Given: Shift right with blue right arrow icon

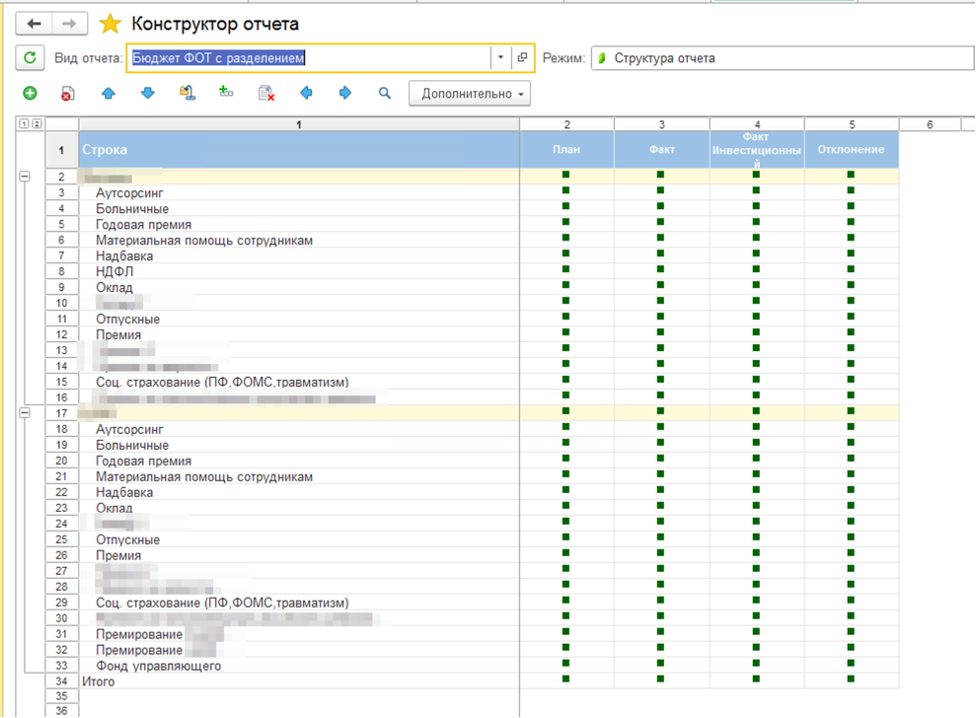Looking at the screenshot, I should click(x=345, y=93).
